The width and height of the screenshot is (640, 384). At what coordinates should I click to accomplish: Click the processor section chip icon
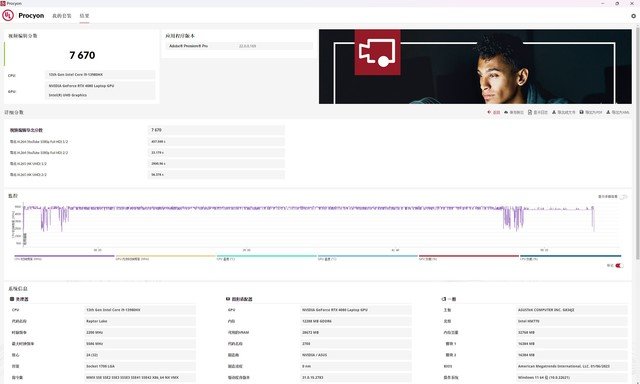(x=12, y=299)
